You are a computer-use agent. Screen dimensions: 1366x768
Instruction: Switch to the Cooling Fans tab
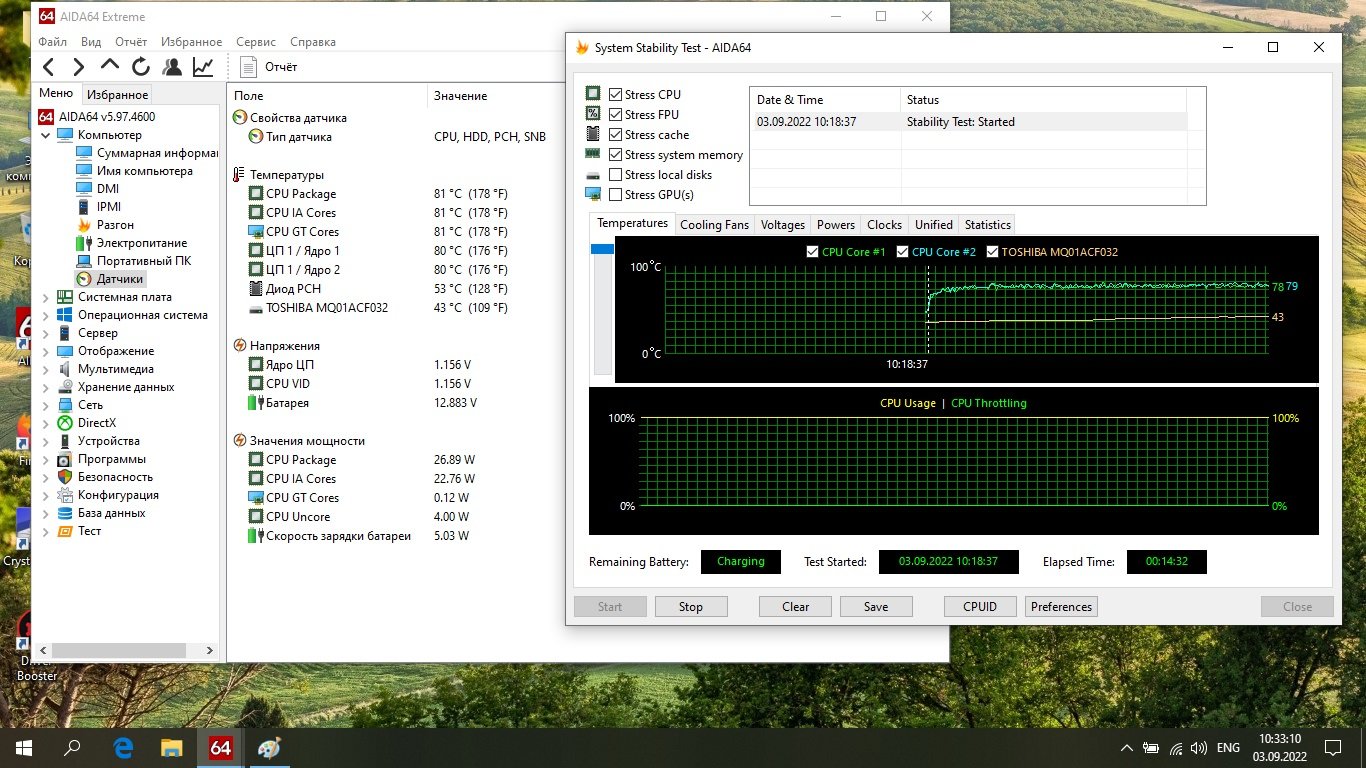714,225
